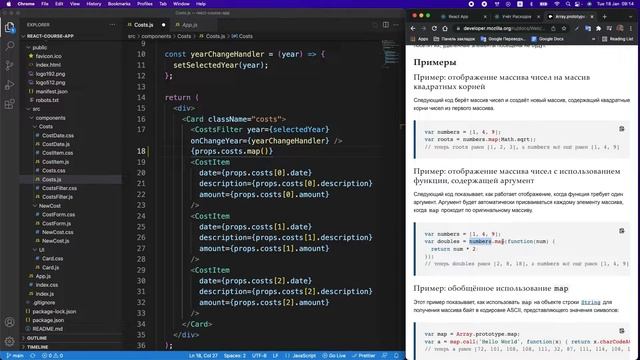Expand the OUTLINE section
The image size is (640, 360).
(x=37, y=338)
